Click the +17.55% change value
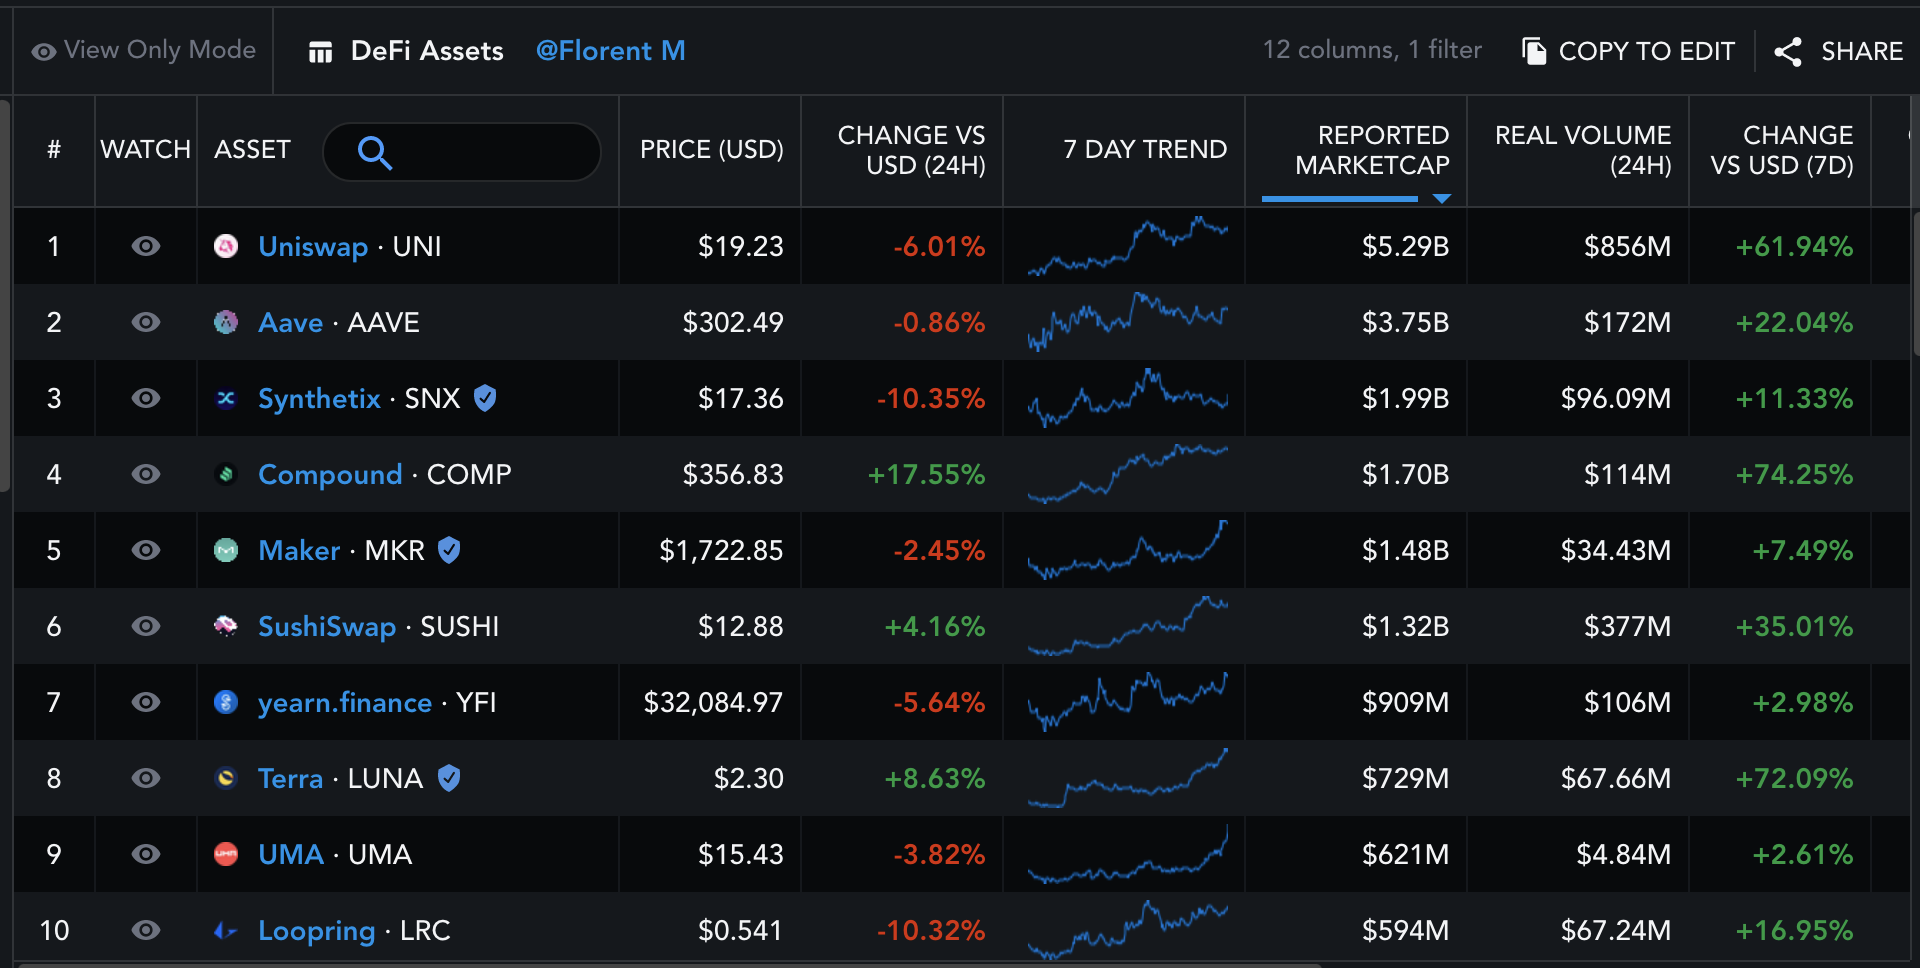The width and height of the screenshot is (1920, 968). [x=926, y=475]
